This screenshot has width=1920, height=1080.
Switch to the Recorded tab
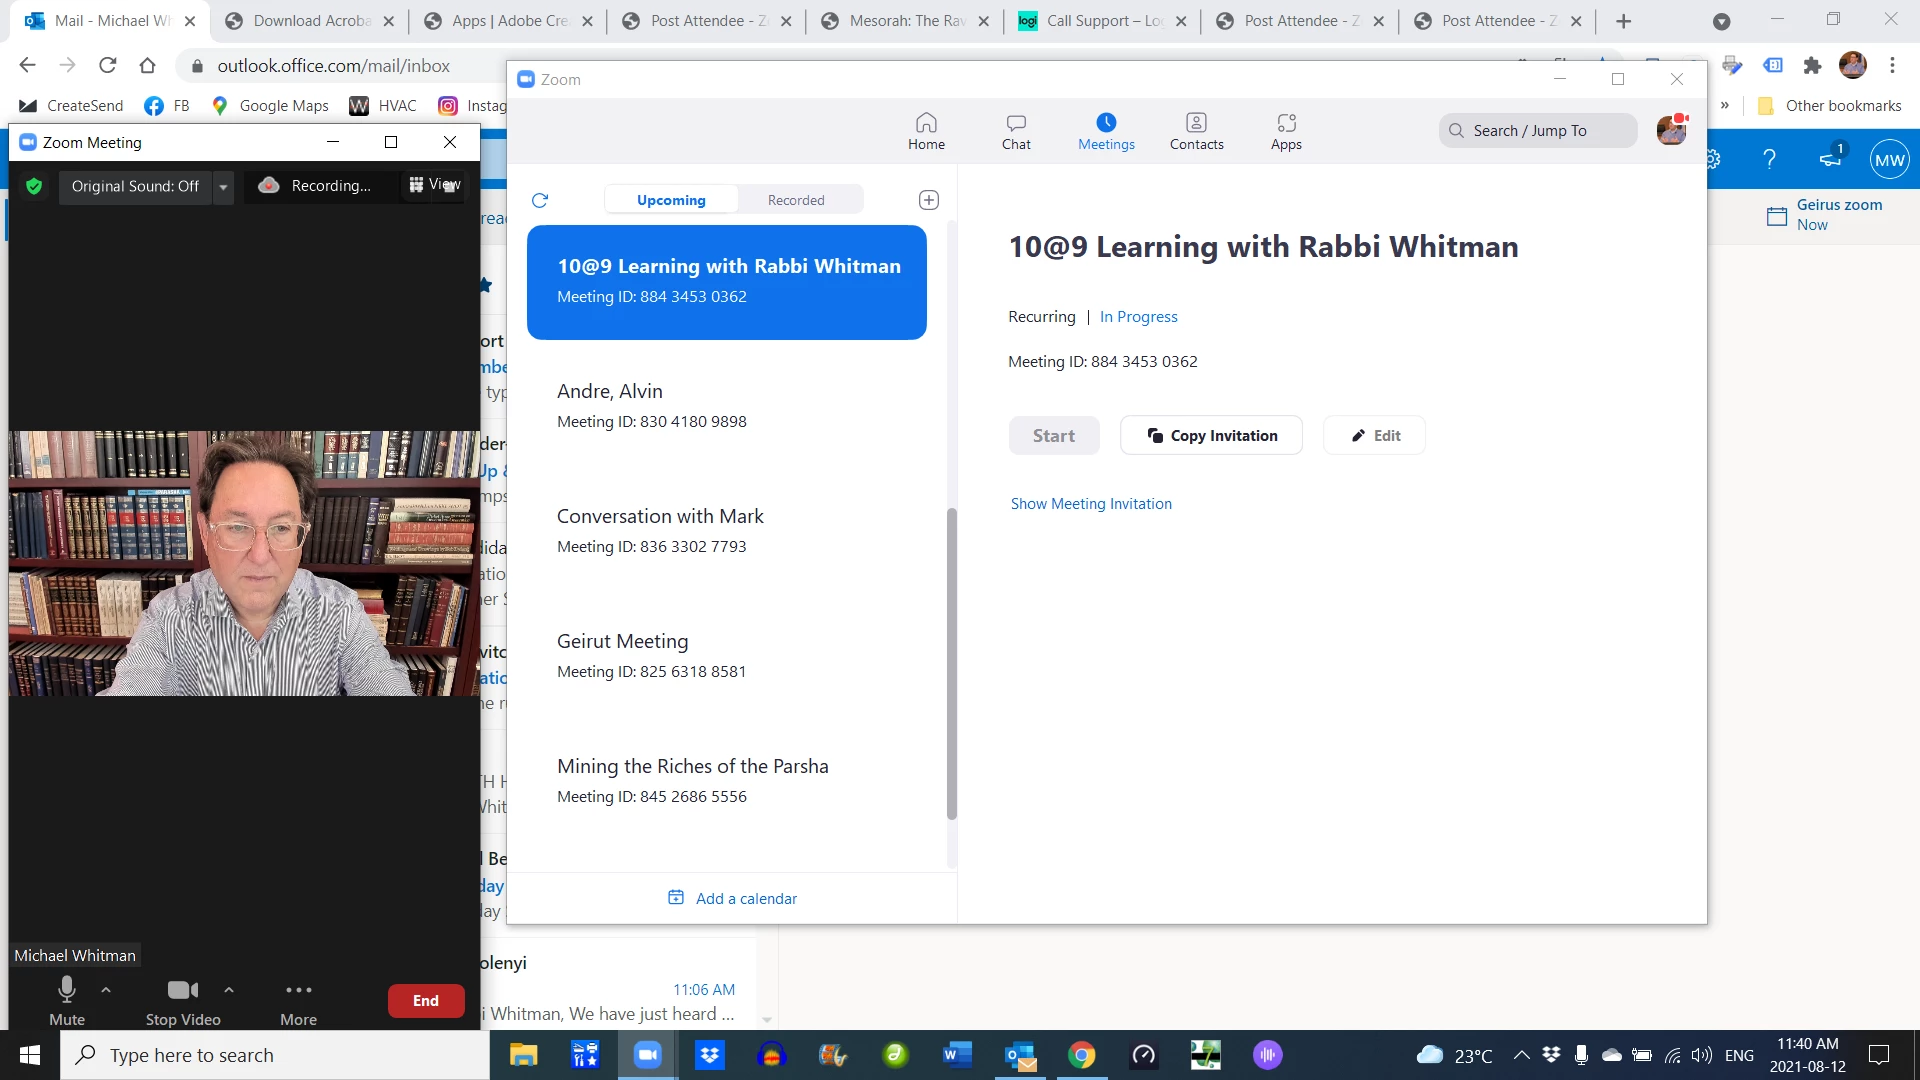(x=796, y=200)
